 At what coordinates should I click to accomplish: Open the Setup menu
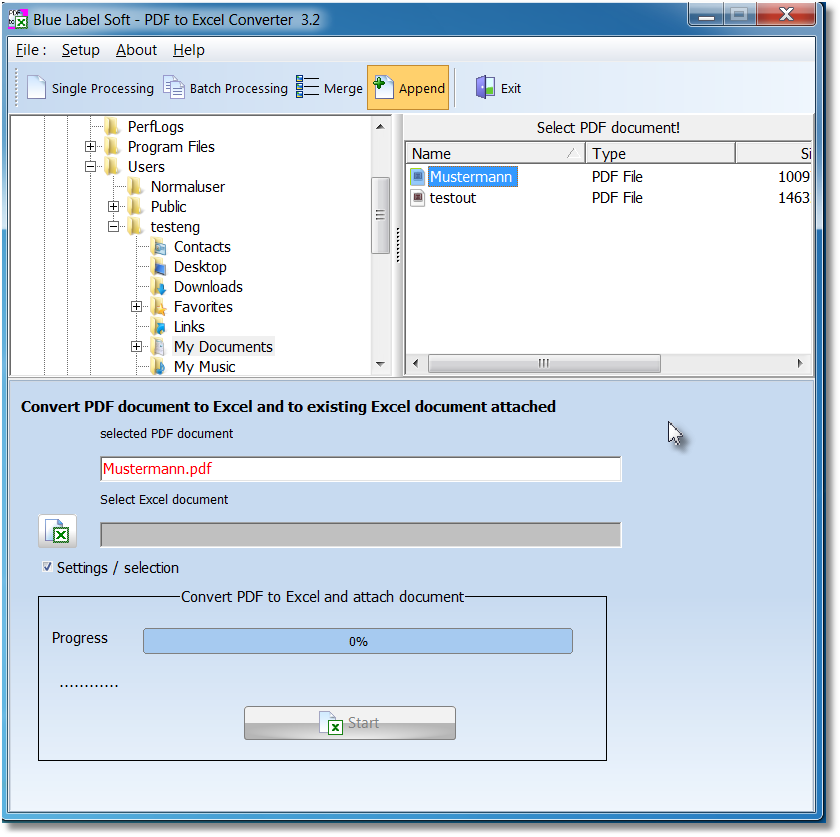(x=81, y=50)
